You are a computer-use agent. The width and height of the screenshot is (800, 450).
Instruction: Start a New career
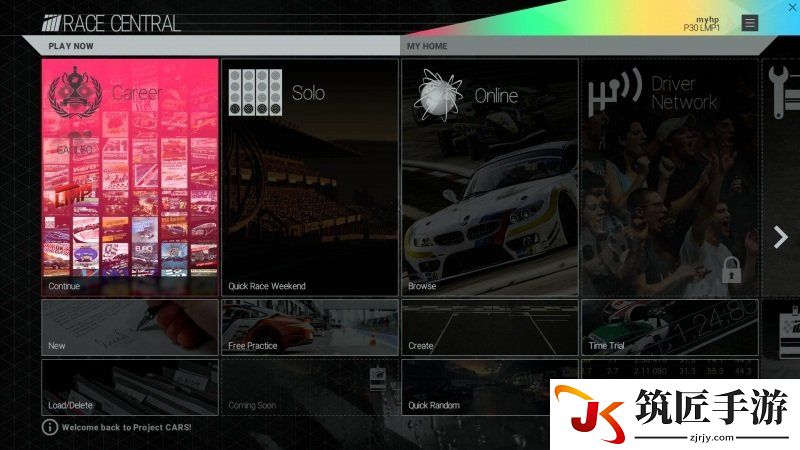130,327
